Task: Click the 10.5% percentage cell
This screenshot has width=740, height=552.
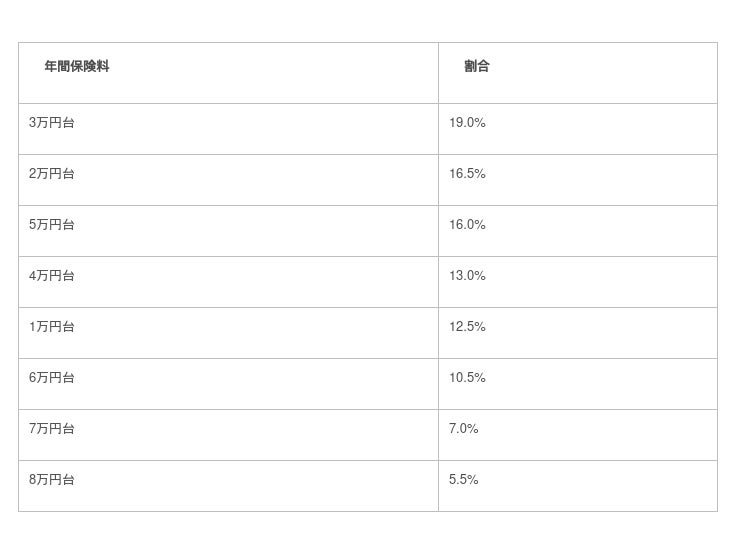Action: tap(467, 378)
